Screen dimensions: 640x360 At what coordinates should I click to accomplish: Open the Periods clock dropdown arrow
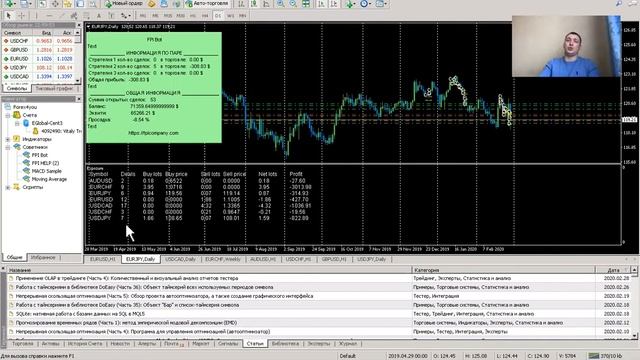370,4
